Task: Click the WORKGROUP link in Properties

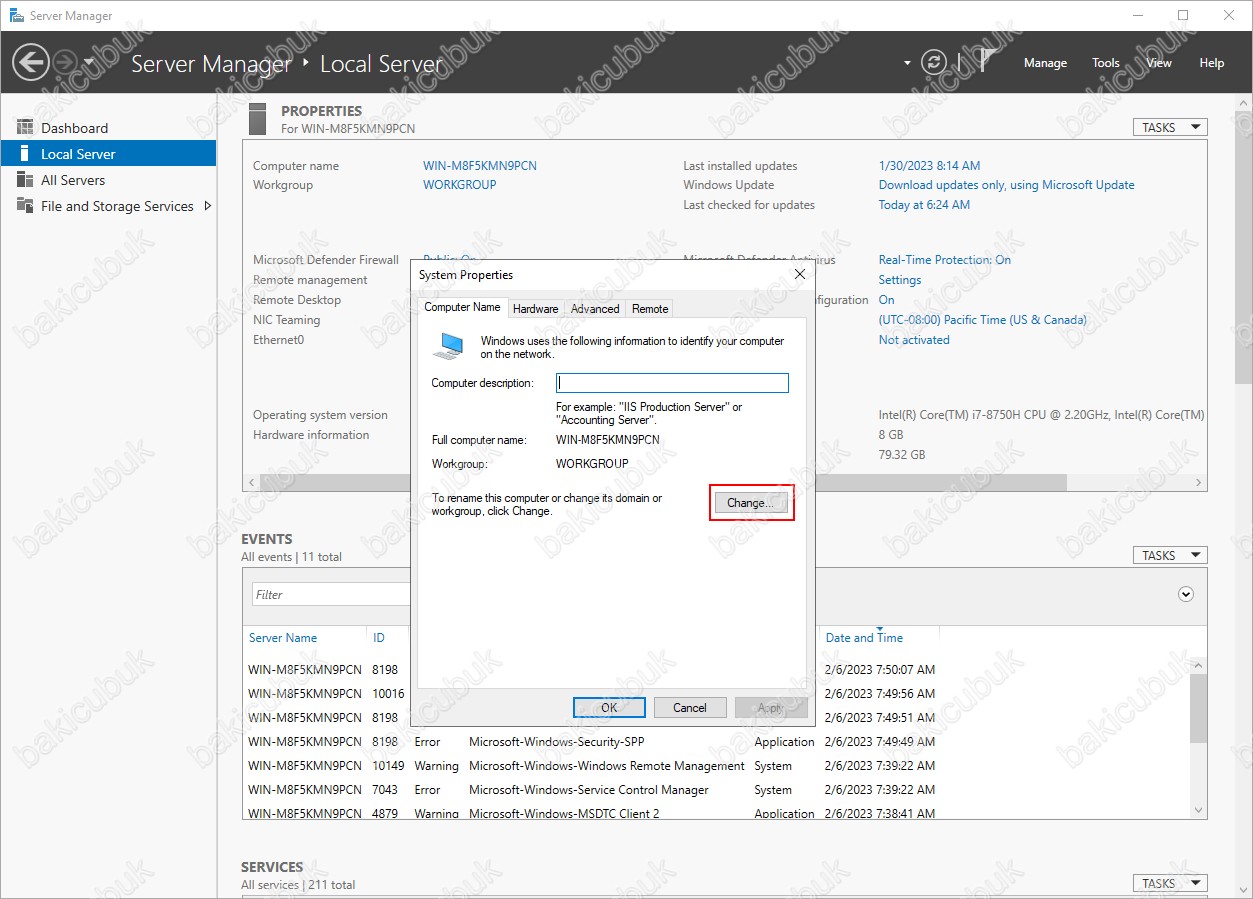Action: pyautogui.click(x=460, y=185)
